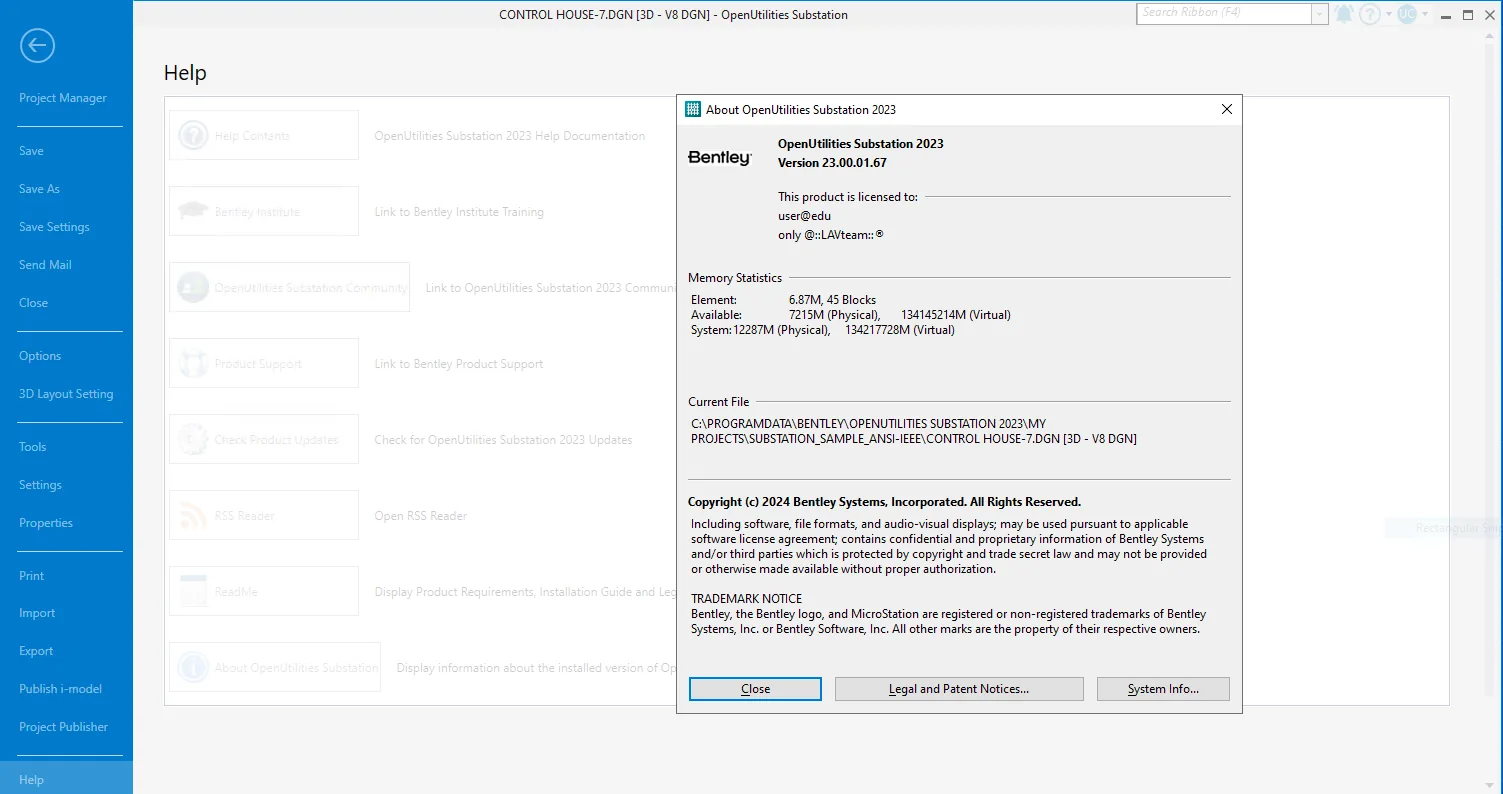Screen dimensions: 1503x794
Task: Click 'Link to Bentley Institute Training' description
Action: [x=459, y=212]
